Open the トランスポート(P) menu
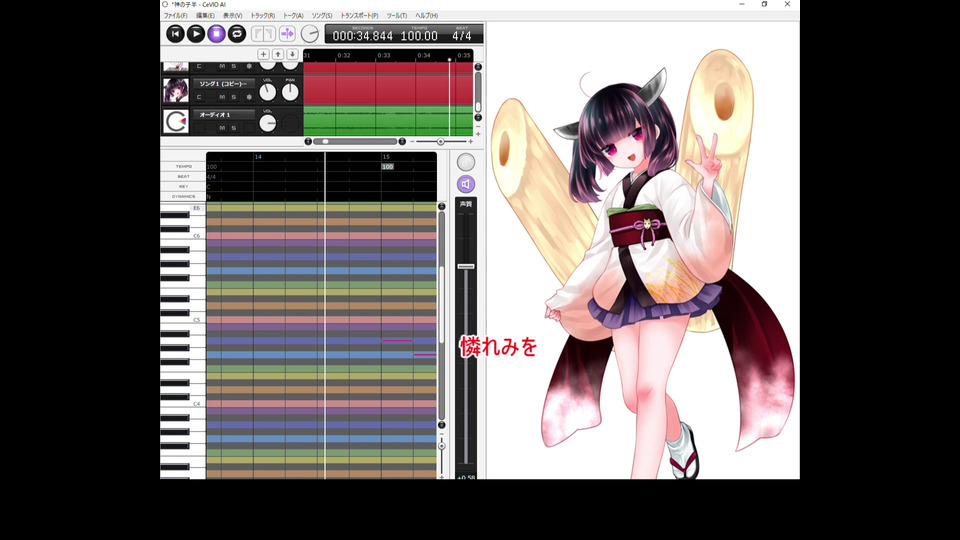 coord(359,15)
